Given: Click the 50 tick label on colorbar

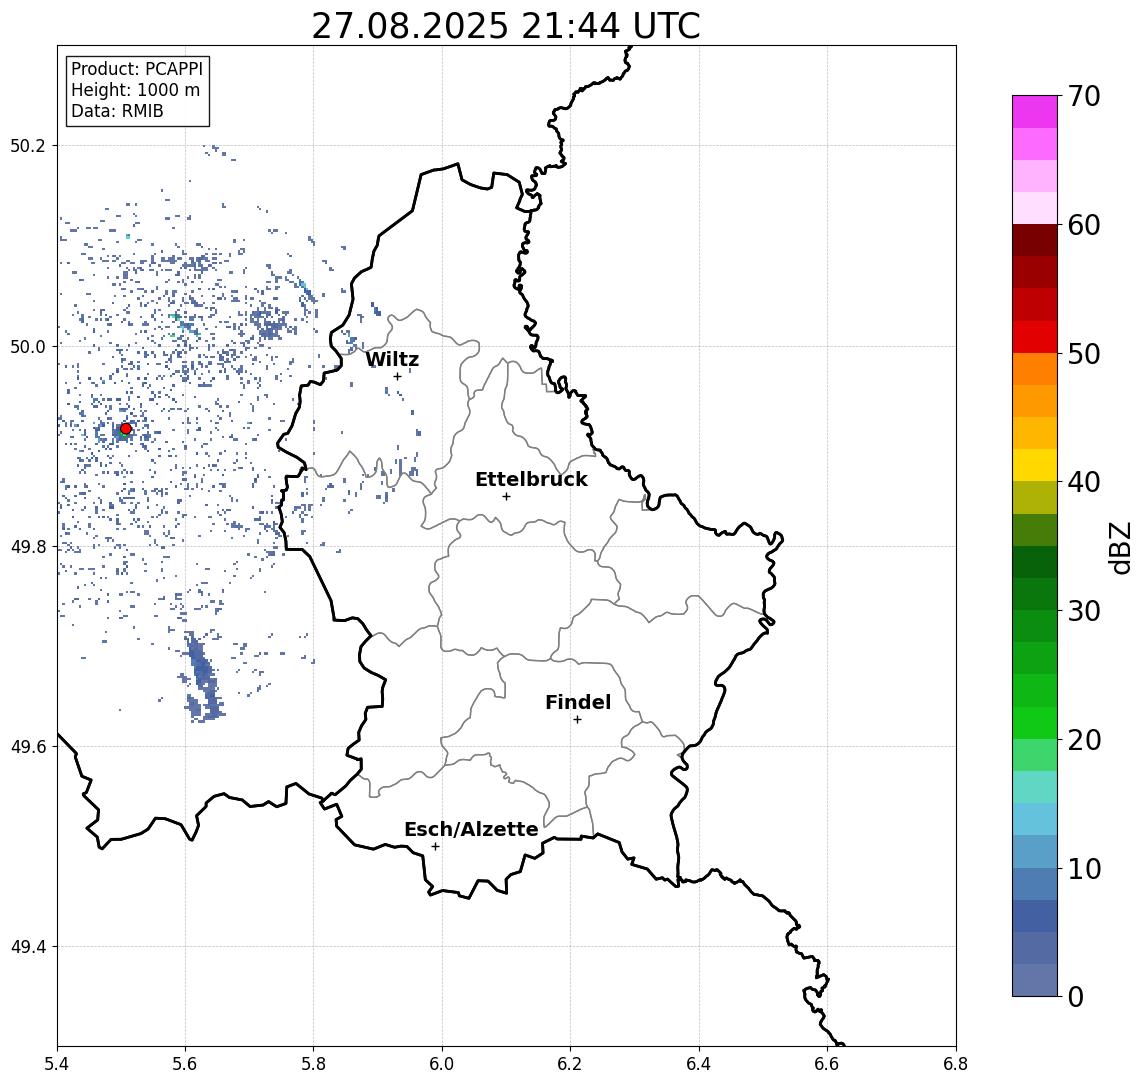Looking at the screenshot, I should coord(1084,354).
